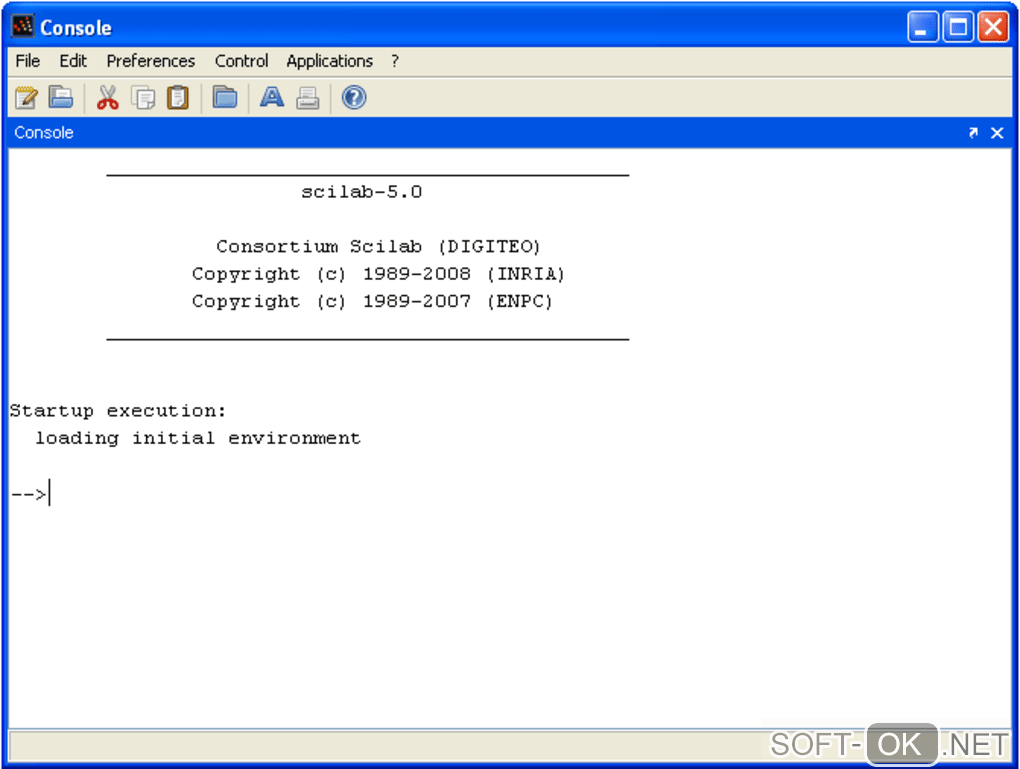The width and height of the screenshot is (1020, 769).
Task: Undock the Console panel with arrow icon
Action: [x=973, y=133]
